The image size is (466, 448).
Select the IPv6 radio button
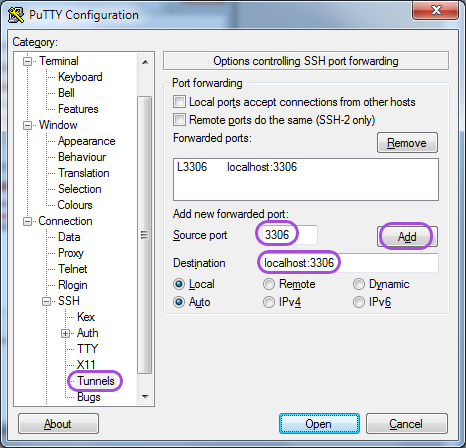[359, 302]
